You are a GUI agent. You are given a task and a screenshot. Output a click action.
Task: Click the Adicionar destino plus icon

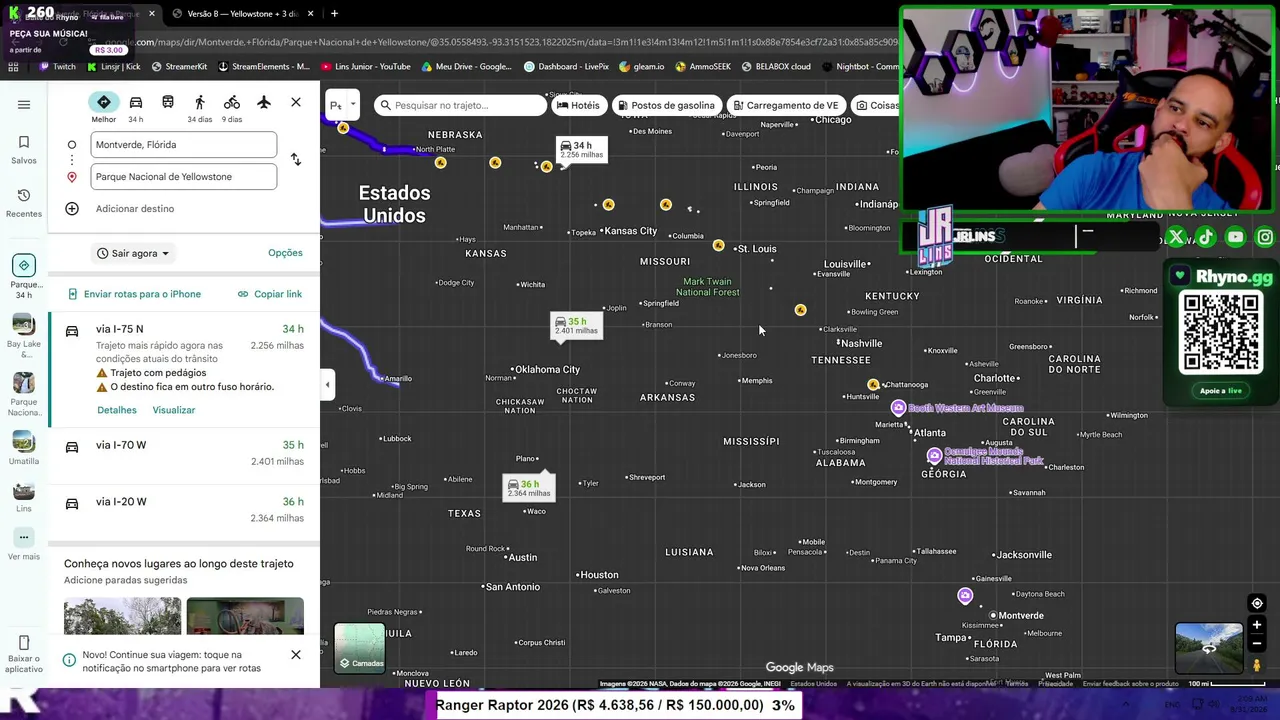point(72,209)
